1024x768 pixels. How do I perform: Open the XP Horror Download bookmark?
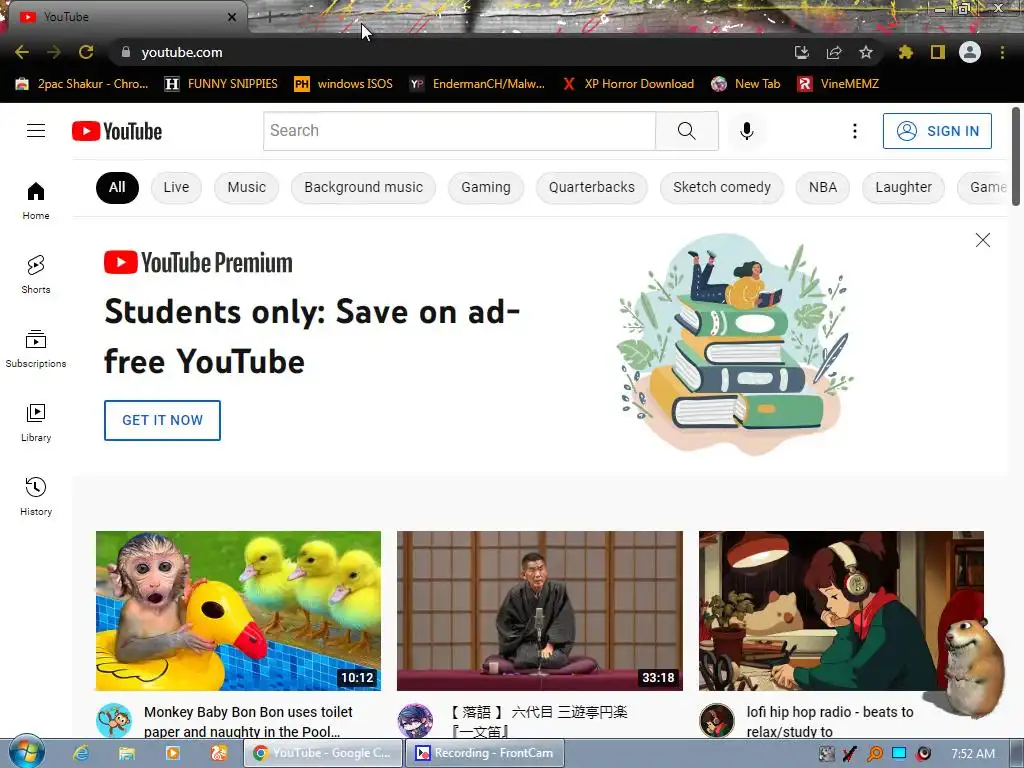[x=628, y=84]
